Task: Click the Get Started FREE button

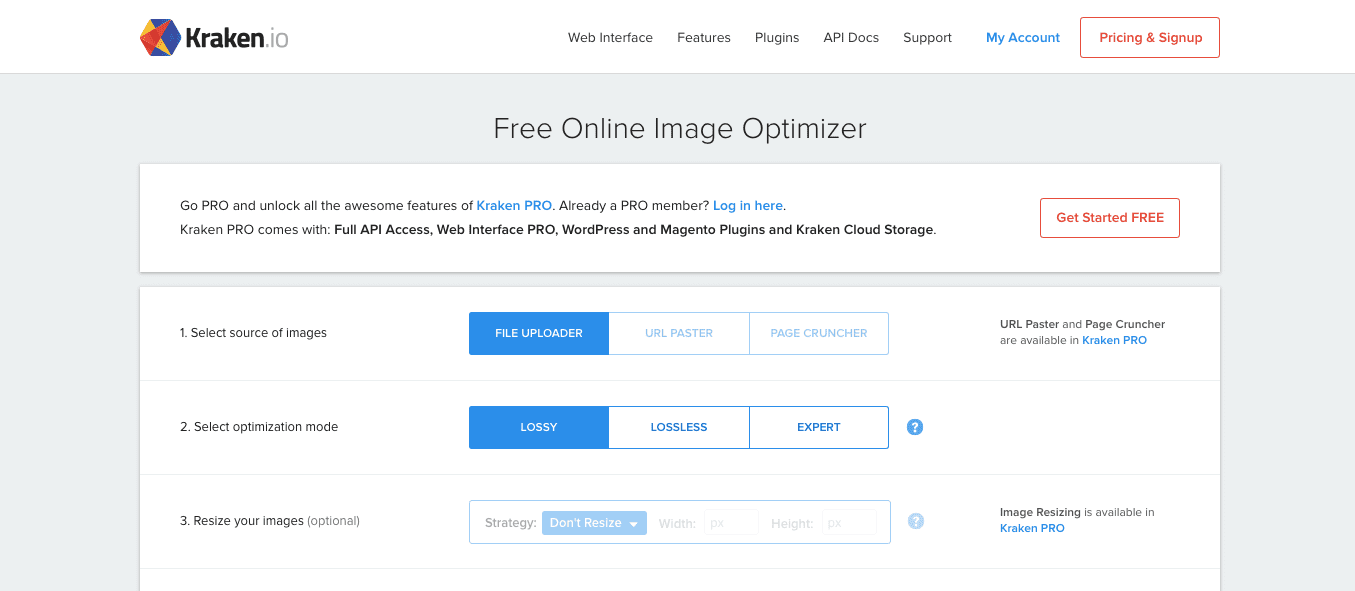Action: 1110,218
